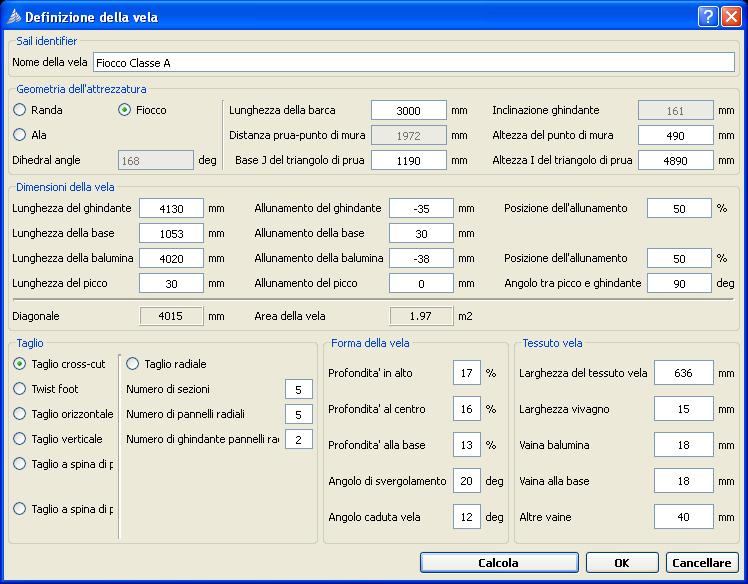Edit Profondita' al centro value

[467, 409]
